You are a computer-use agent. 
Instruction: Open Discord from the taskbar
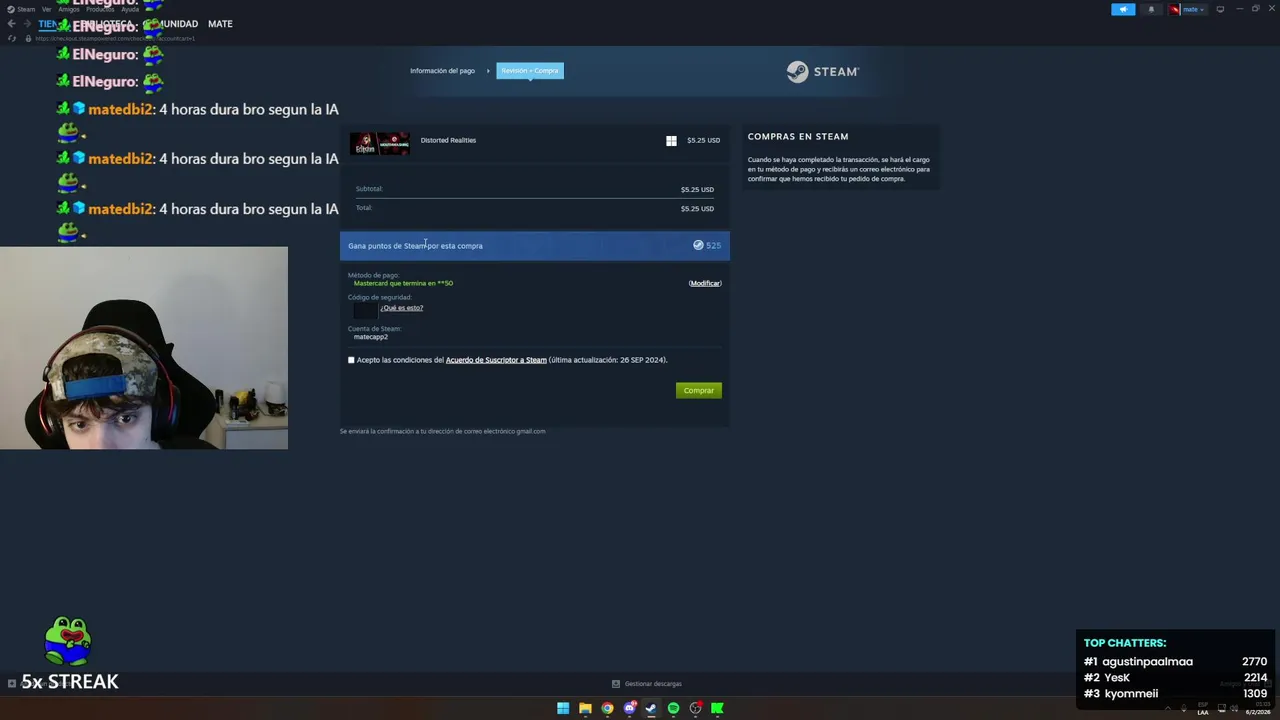629,708
